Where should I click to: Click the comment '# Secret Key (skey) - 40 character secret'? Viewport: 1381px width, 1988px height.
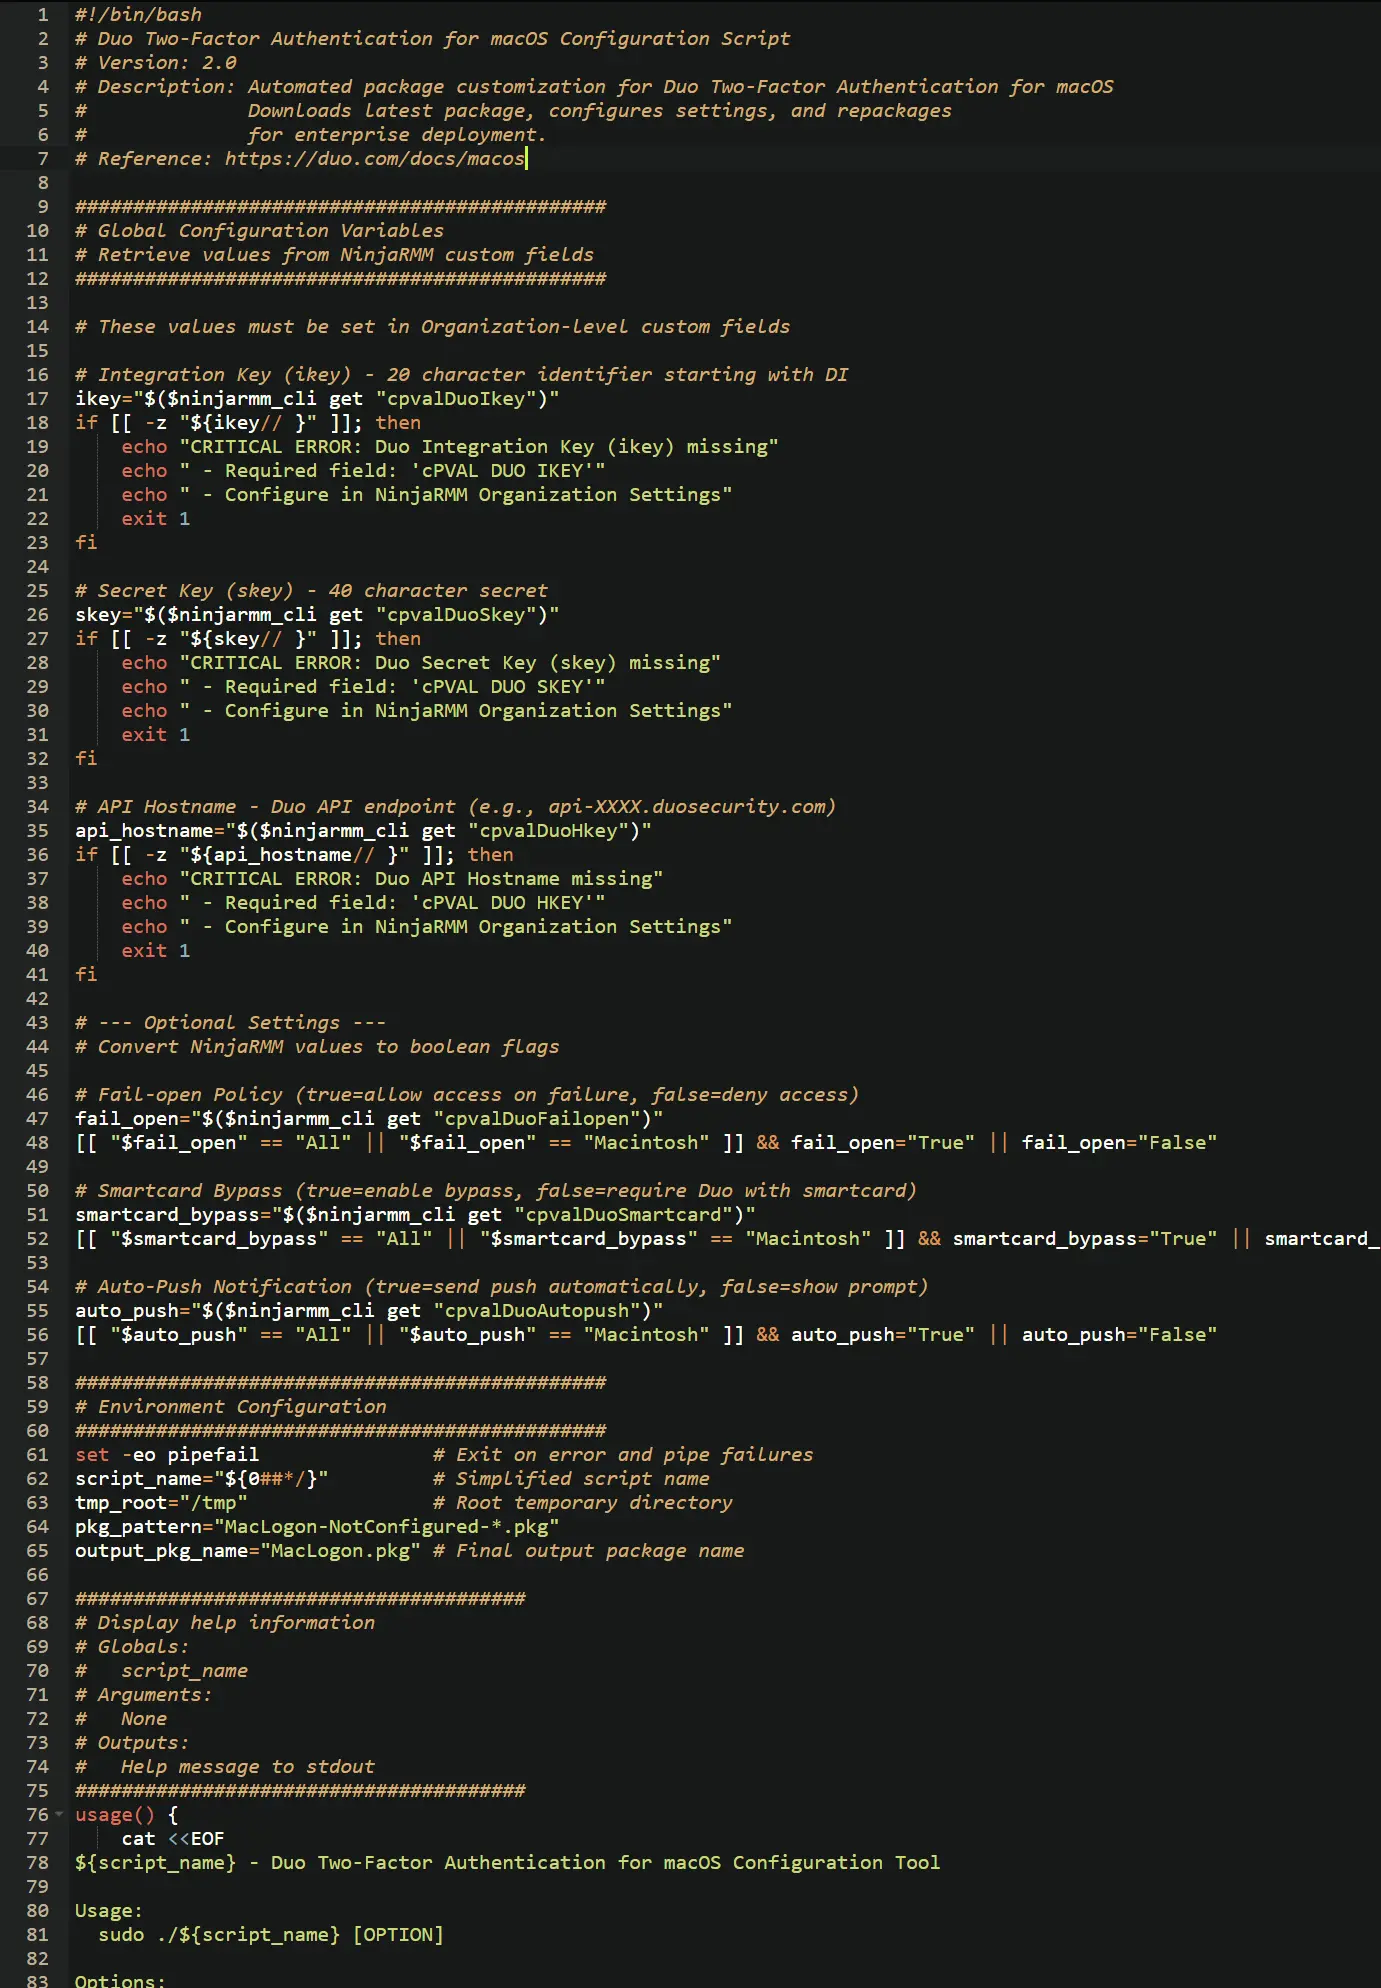(312, 590)
